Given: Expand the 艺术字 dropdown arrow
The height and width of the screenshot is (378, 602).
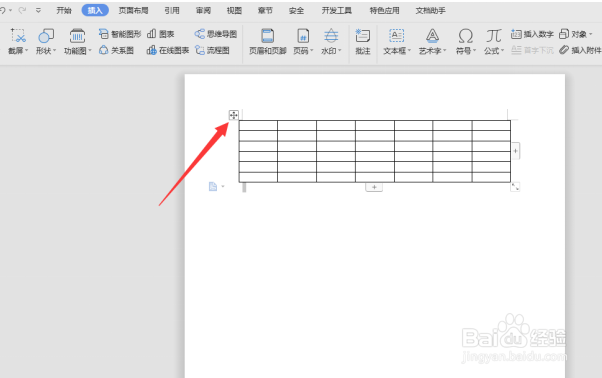Looking at the screenshot, I should (x=445, y=51).
